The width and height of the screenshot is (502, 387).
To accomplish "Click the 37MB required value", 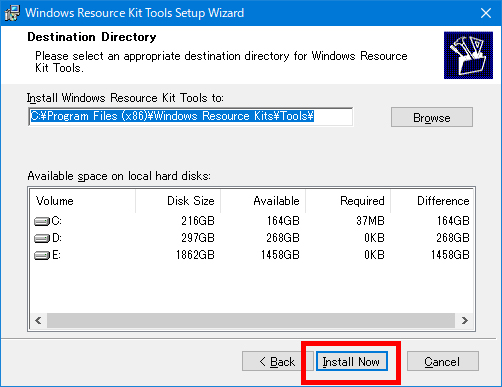I will [370, 221].
